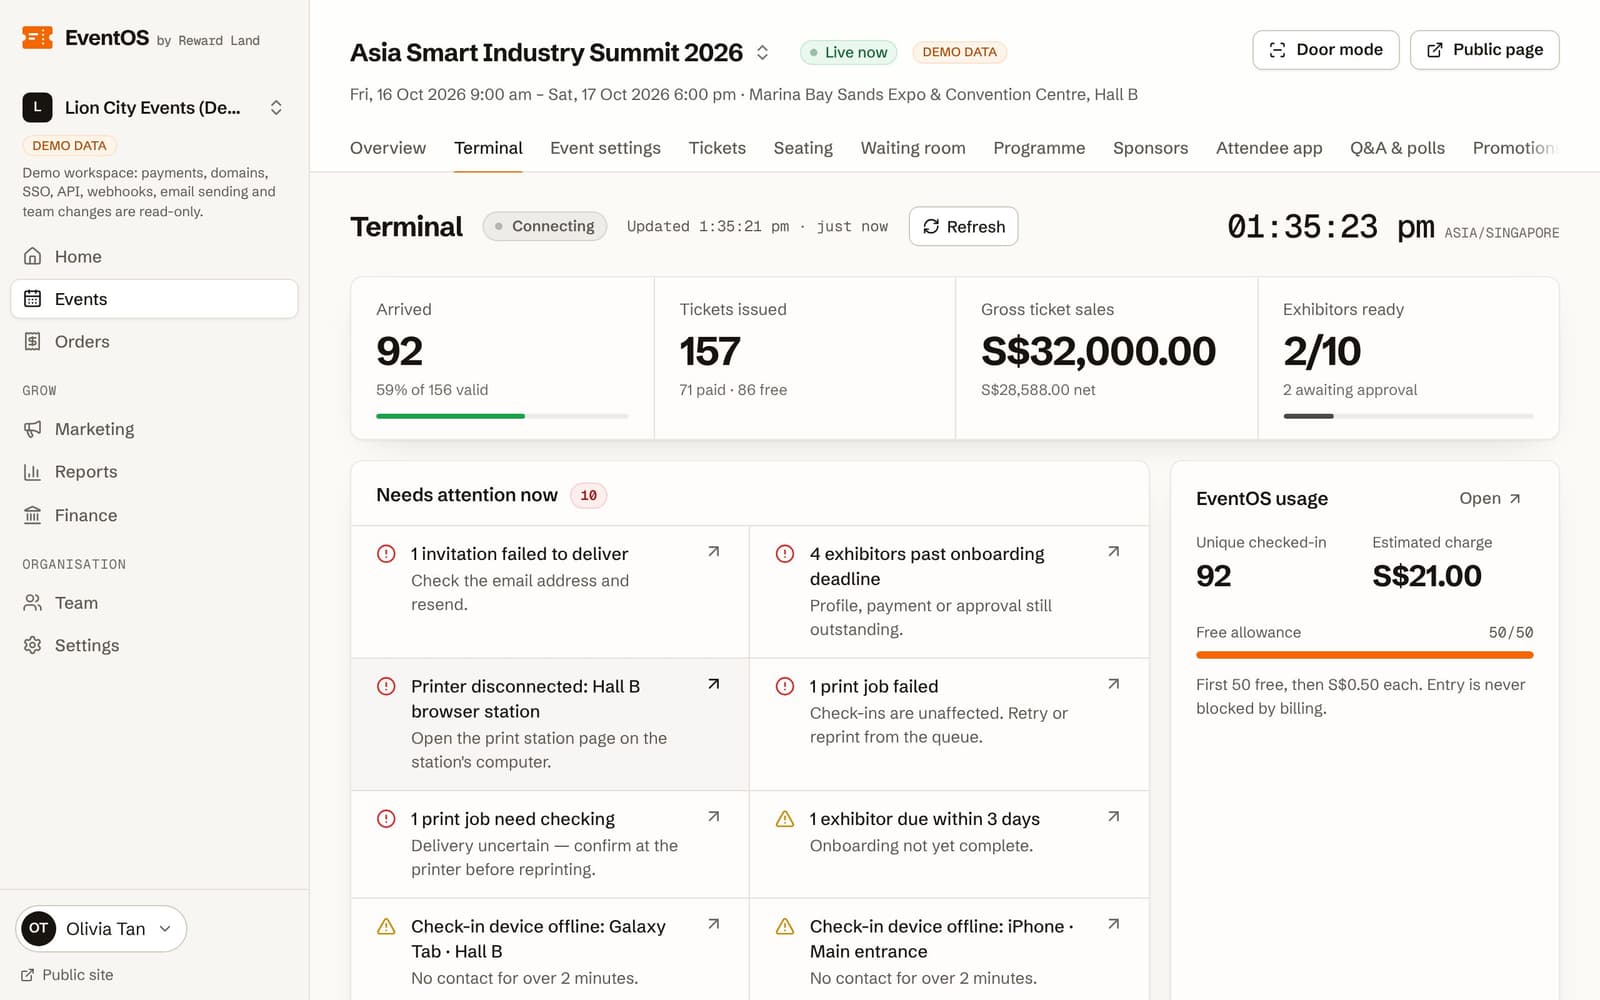Click the Arrived progress bar

click(502, 416)
